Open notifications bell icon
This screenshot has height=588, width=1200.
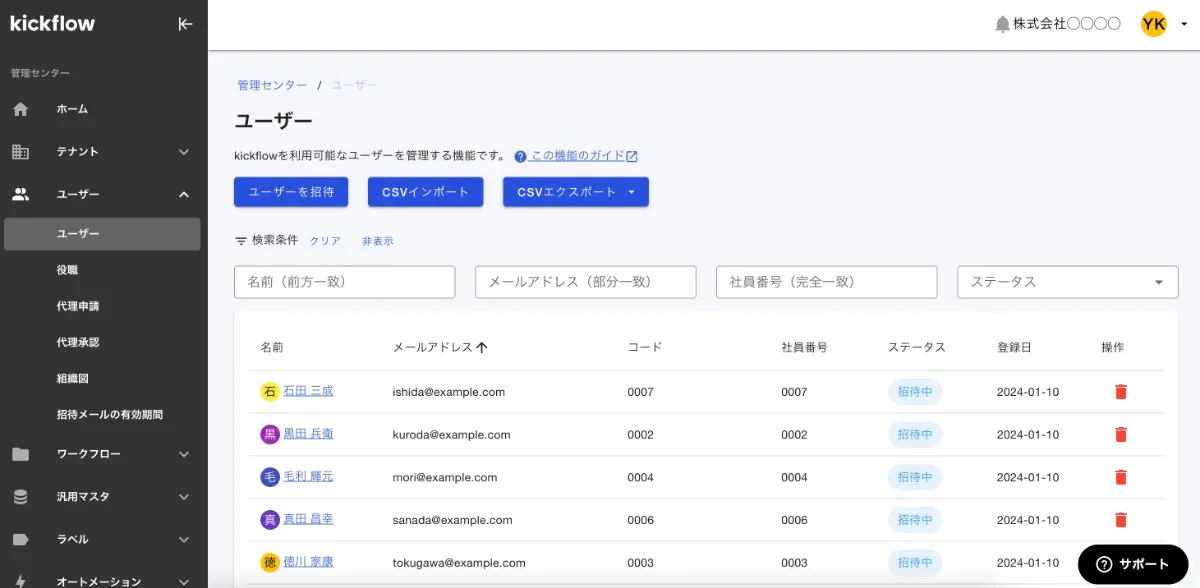click(x=1002, y=24)
